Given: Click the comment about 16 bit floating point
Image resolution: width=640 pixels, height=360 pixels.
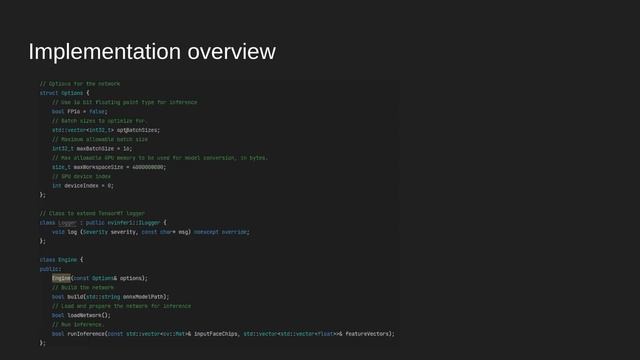Looking at the screenshot, I should tap(124, 102).
